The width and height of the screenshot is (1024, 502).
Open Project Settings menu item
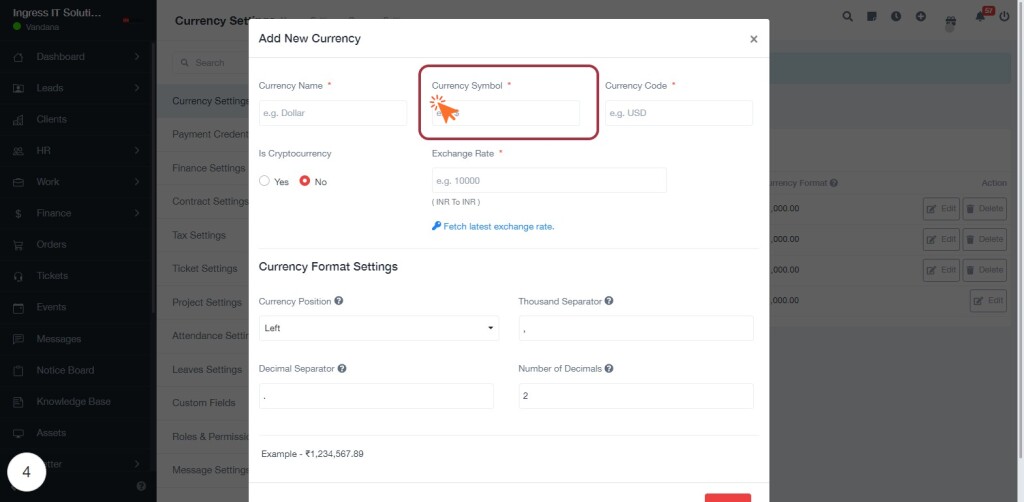tap(207, 302)
